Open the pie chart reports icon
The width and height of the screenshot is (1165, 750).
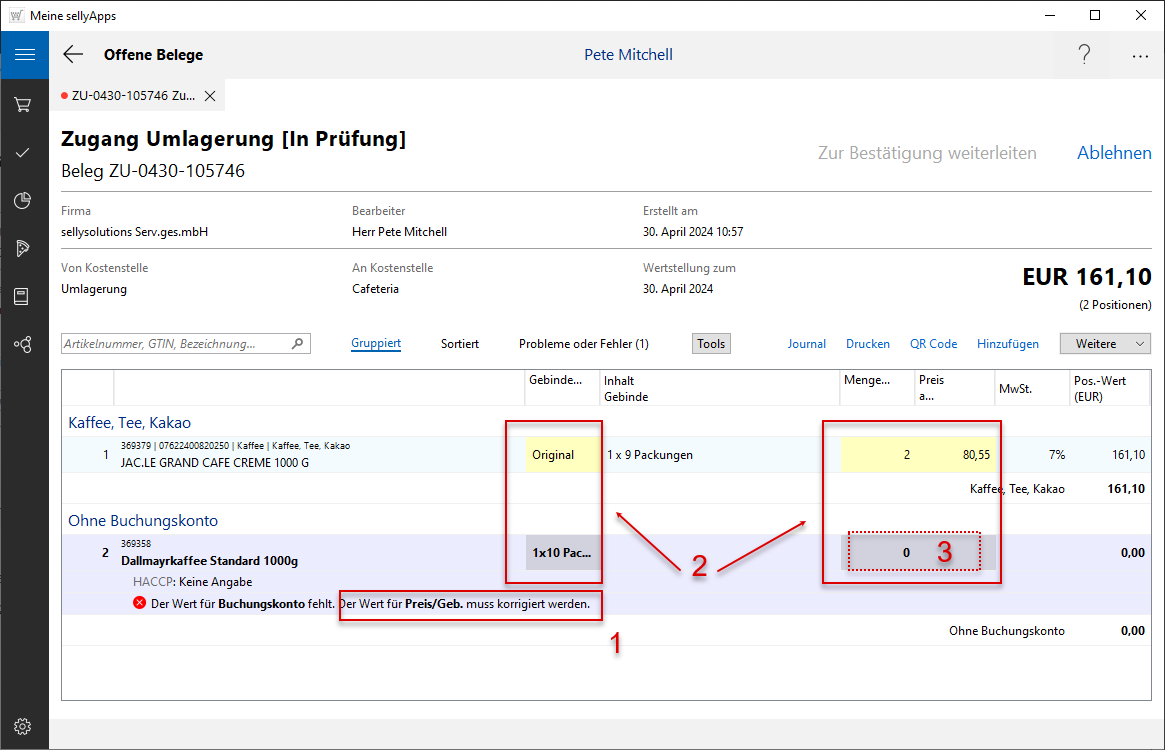[23, 201]
